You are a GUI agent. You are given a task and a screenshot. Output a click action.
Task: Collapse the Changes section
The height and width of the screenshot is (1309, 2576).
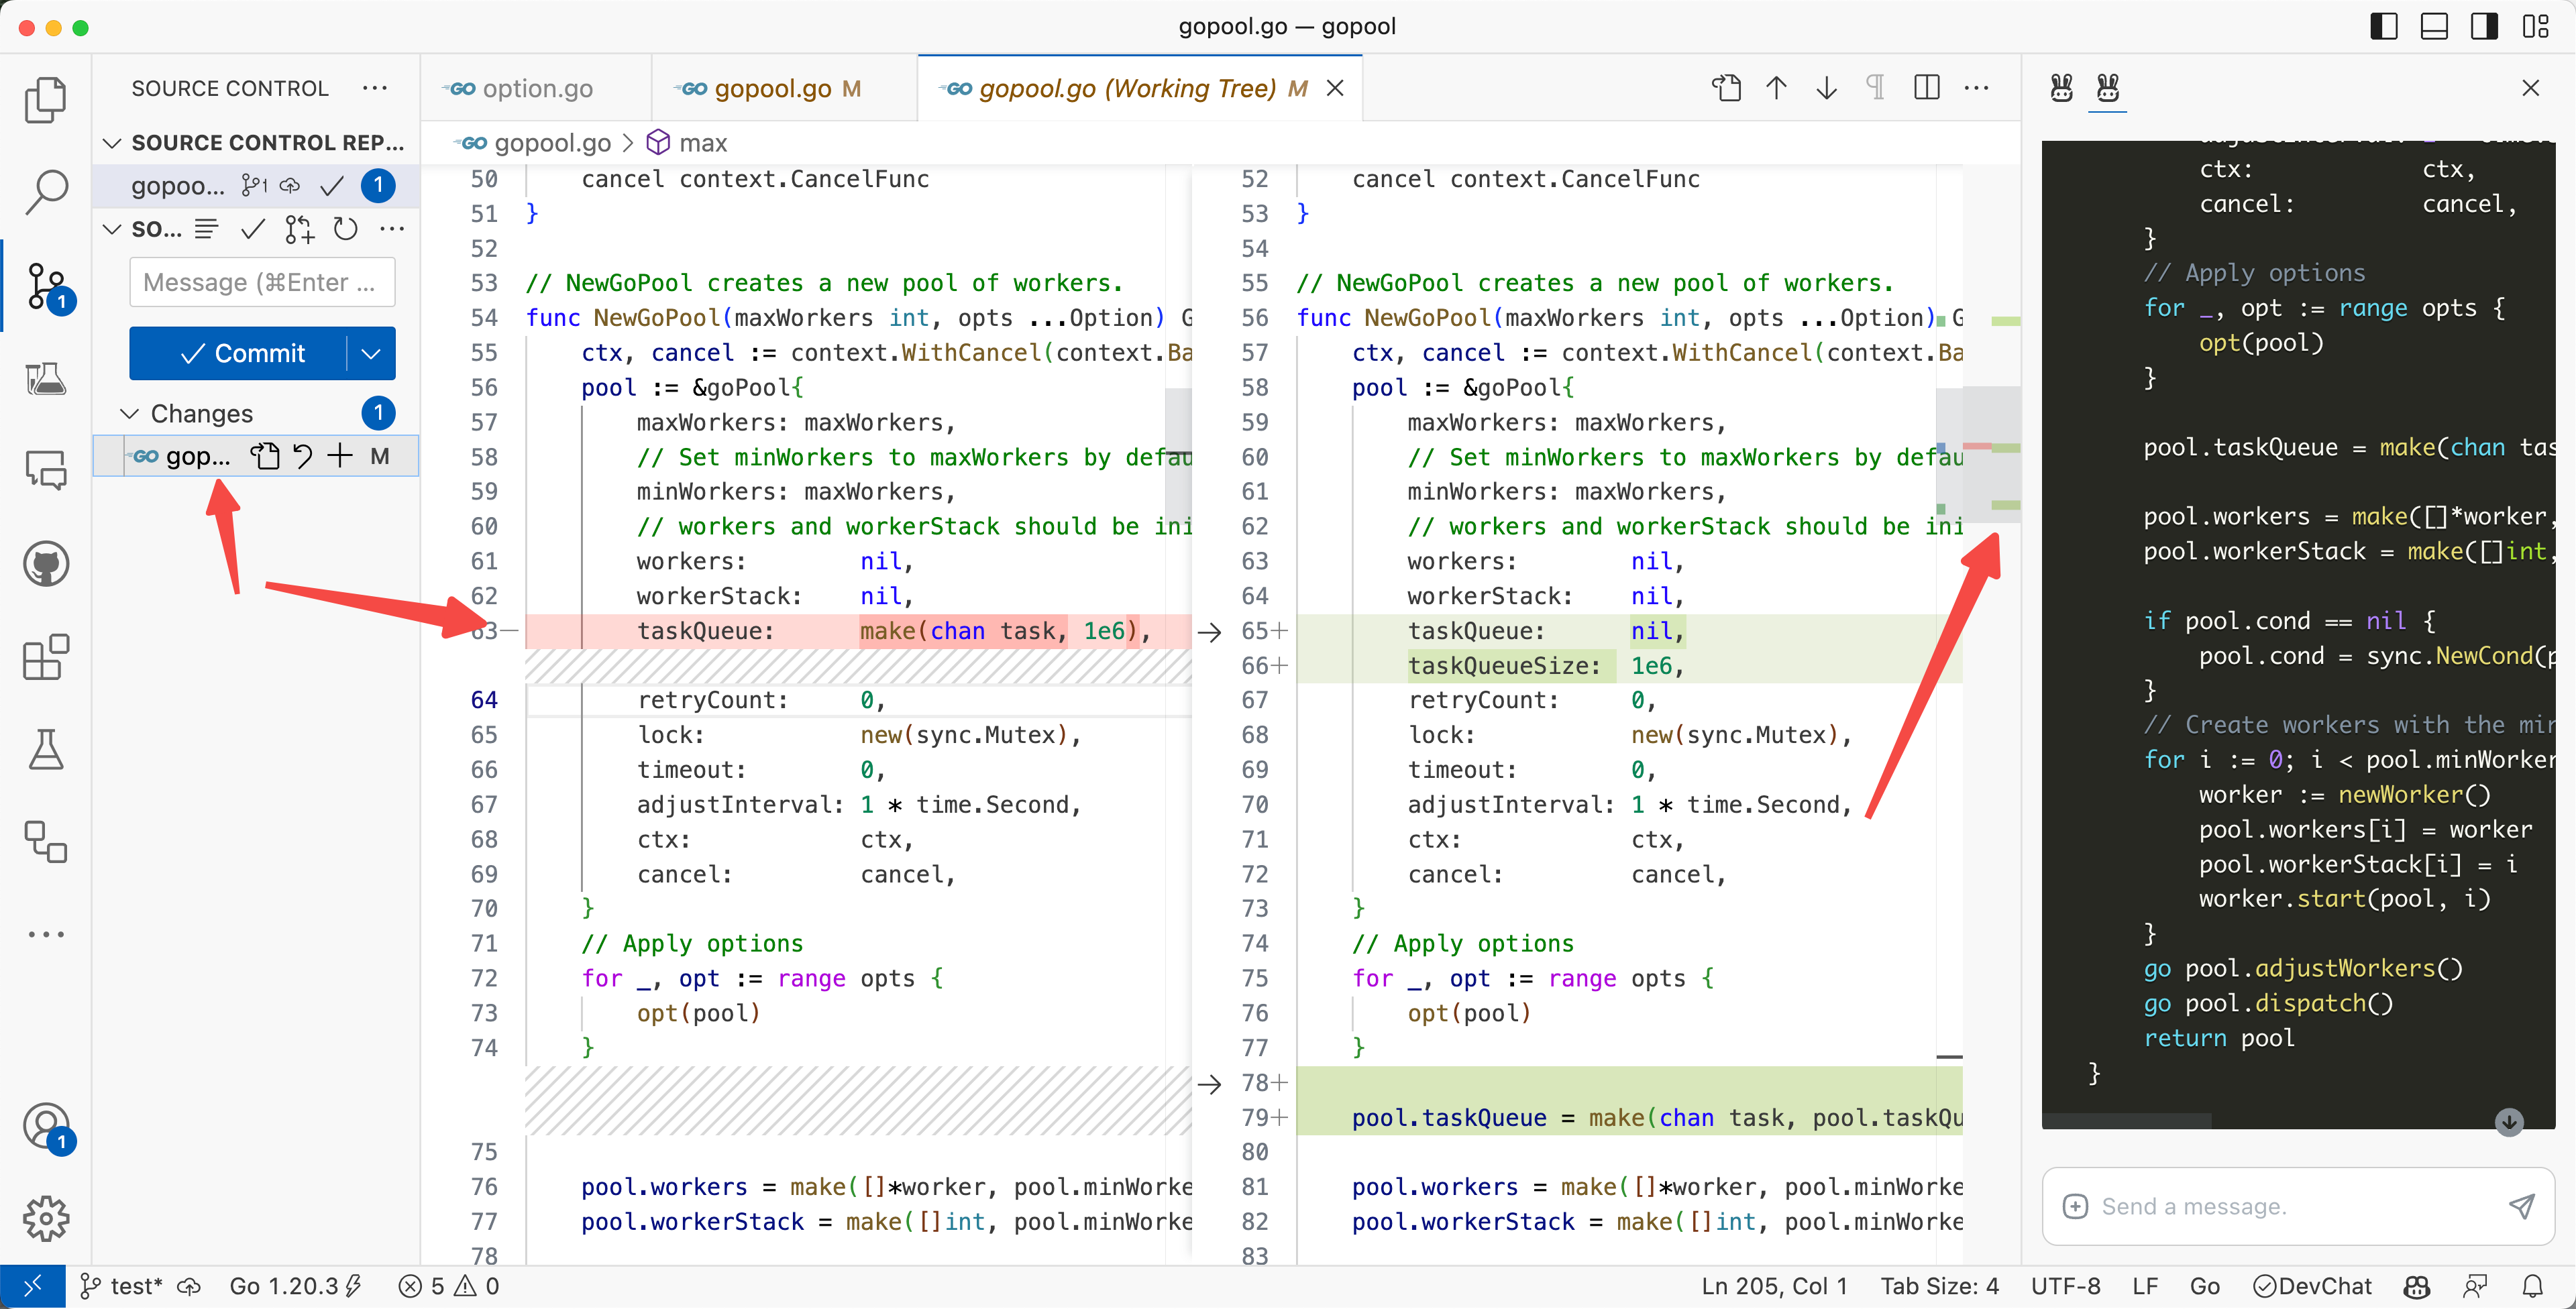click(130, 413)
